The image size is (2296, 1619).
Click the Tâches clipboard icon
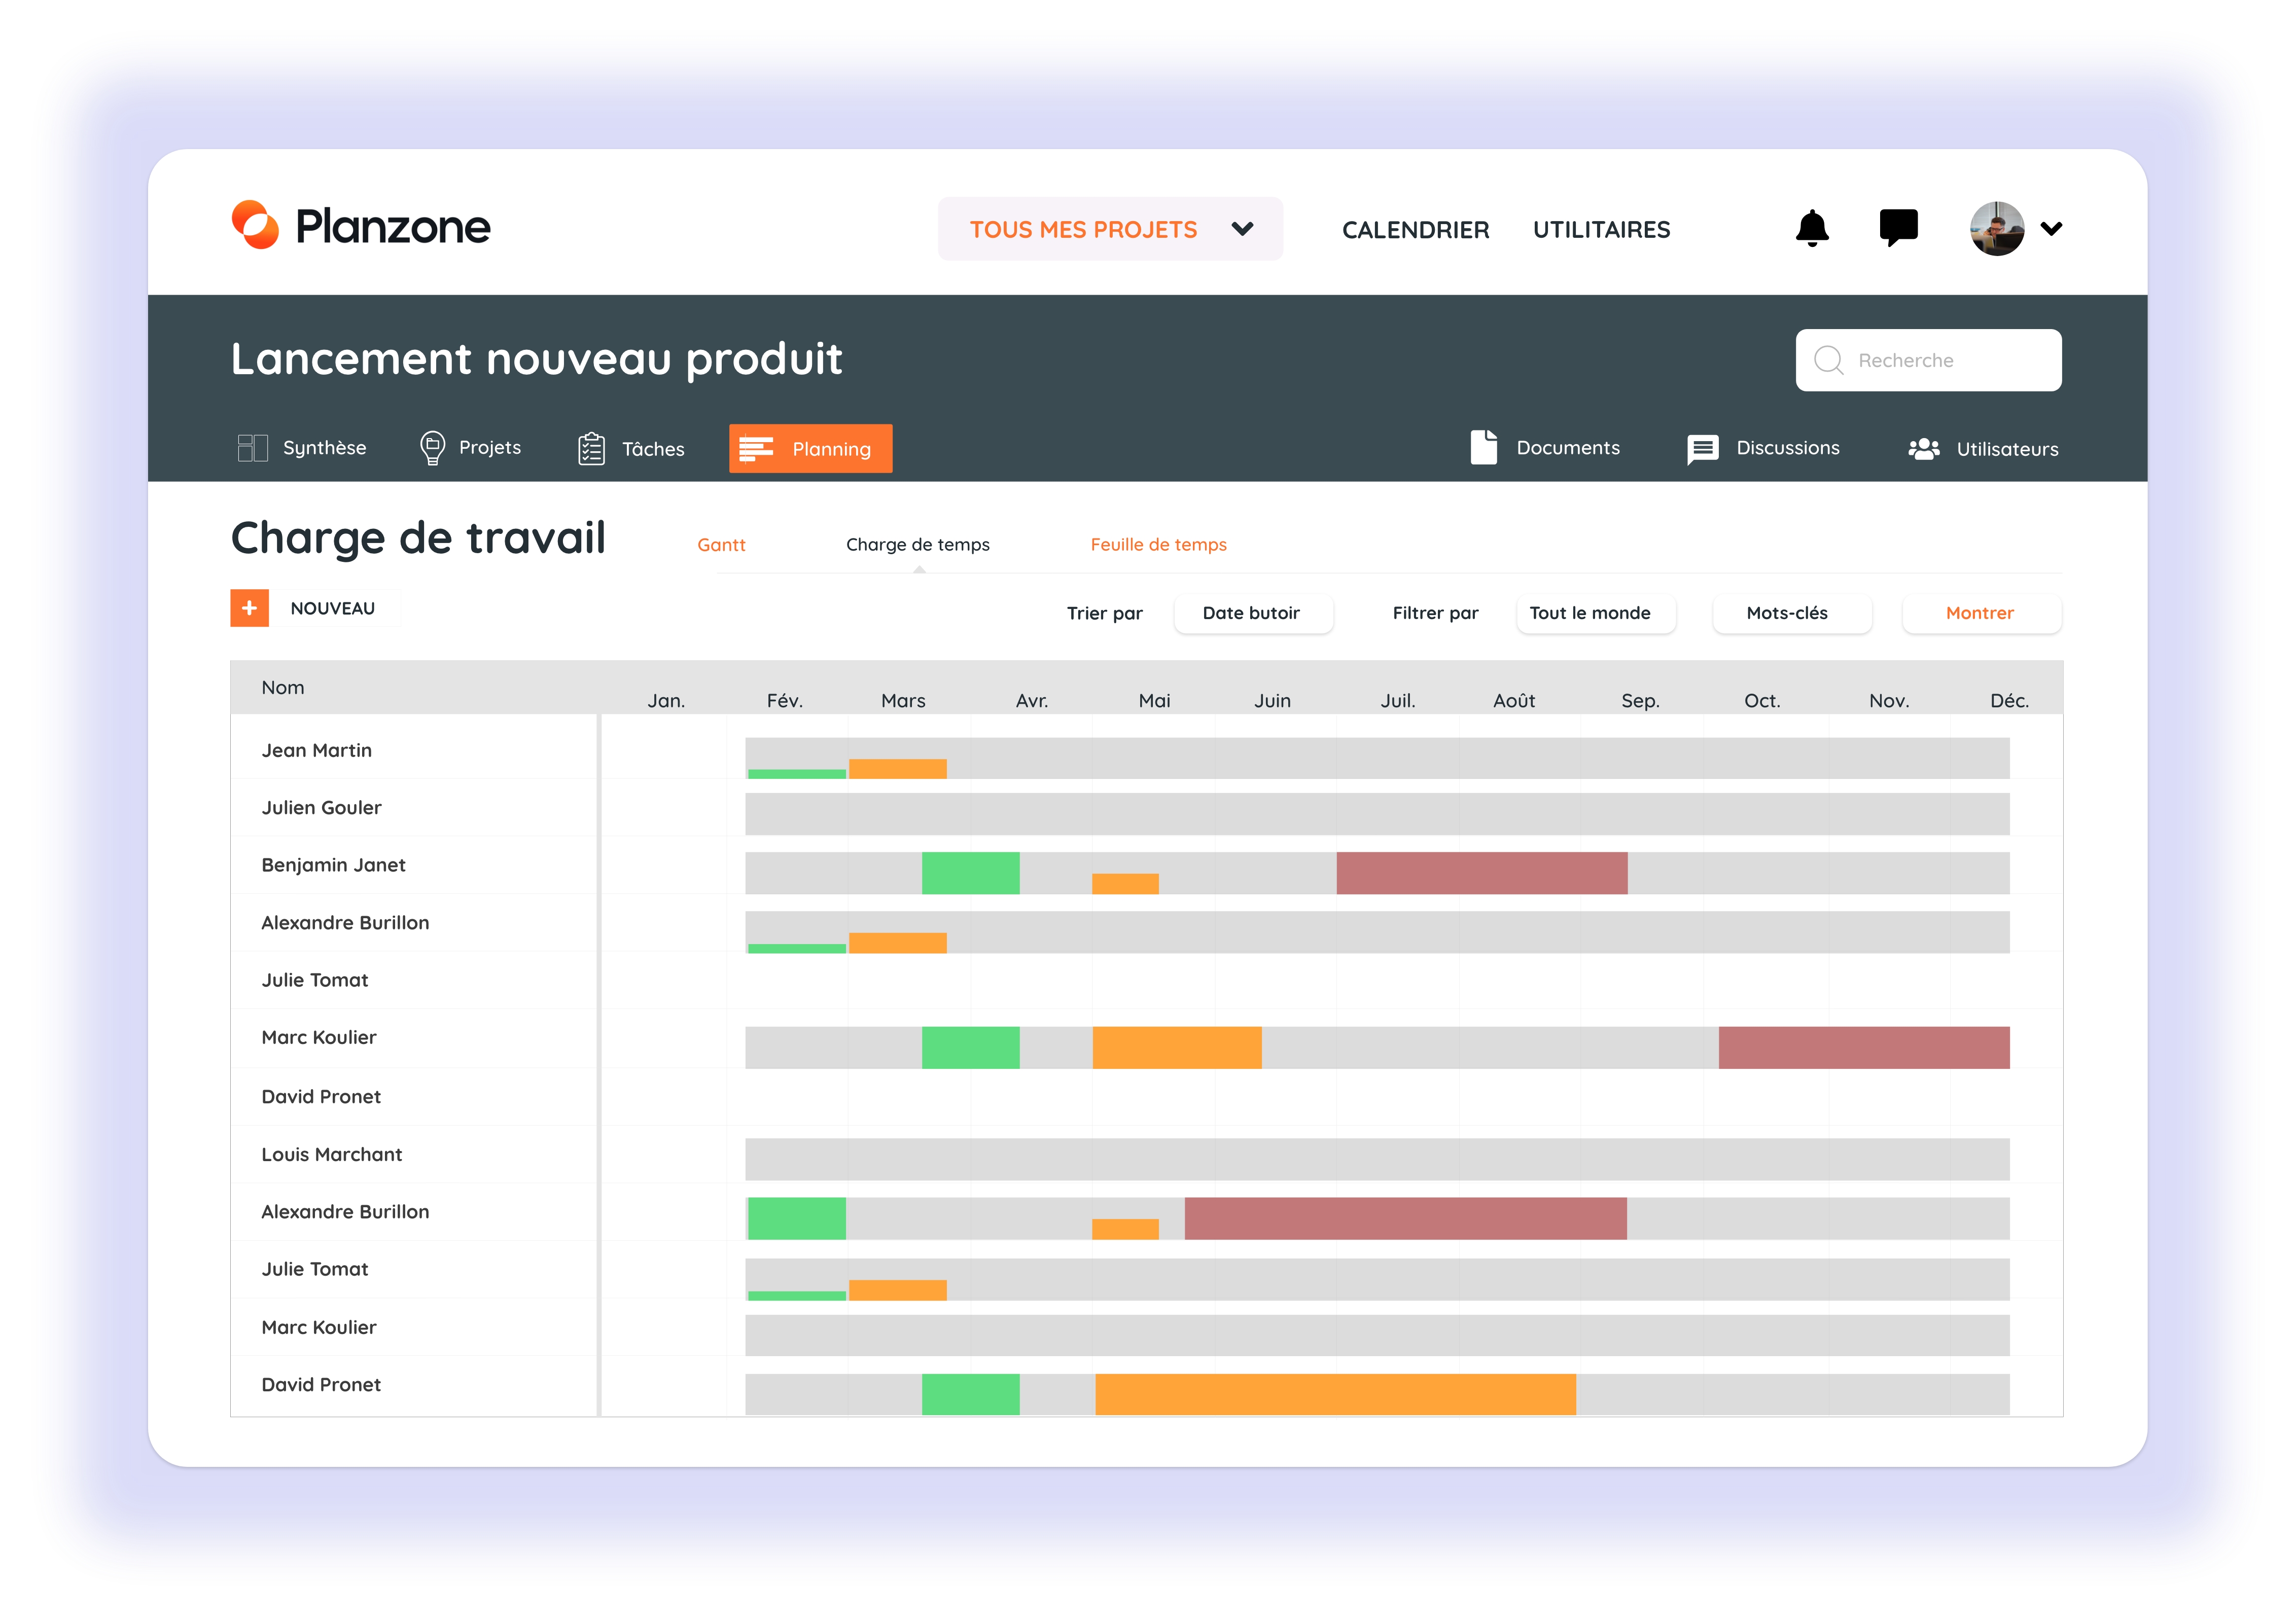pyautogui.click(x=591, y=449)
